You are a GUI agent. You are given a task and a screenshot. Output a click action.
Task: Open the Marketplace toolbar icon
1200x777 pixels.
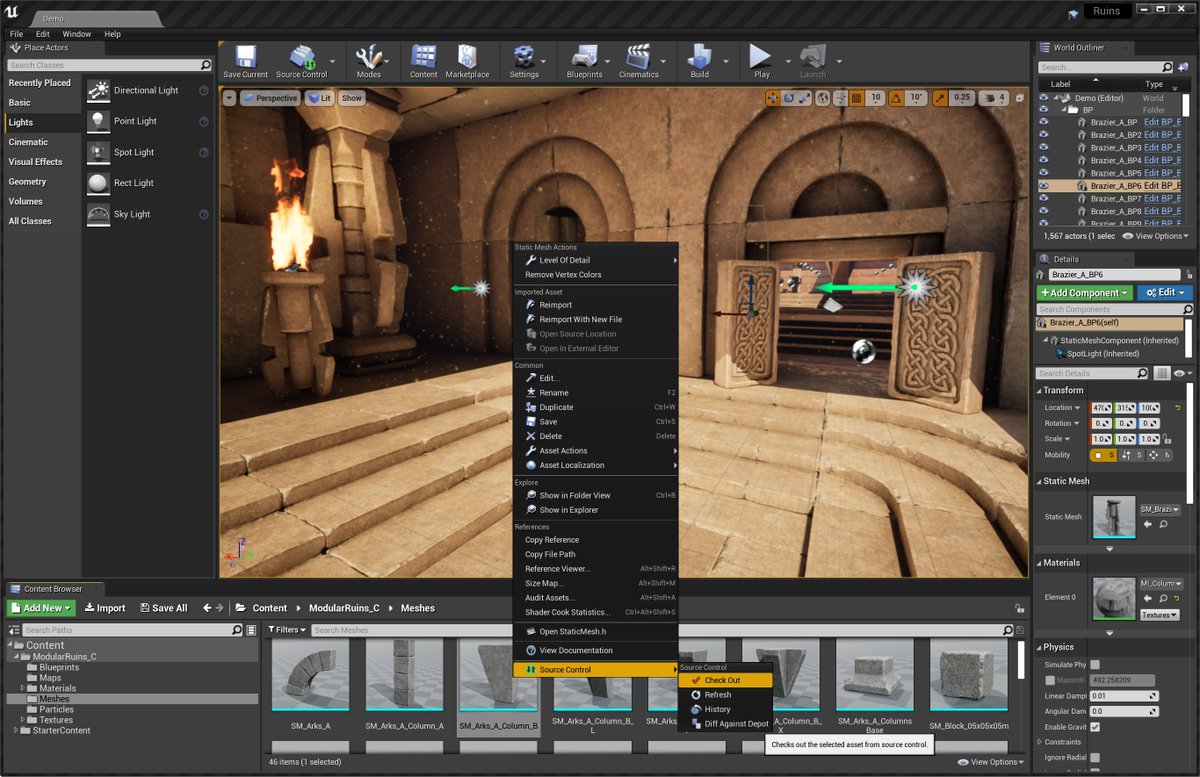pyautogui.click(x=467, y=61)
